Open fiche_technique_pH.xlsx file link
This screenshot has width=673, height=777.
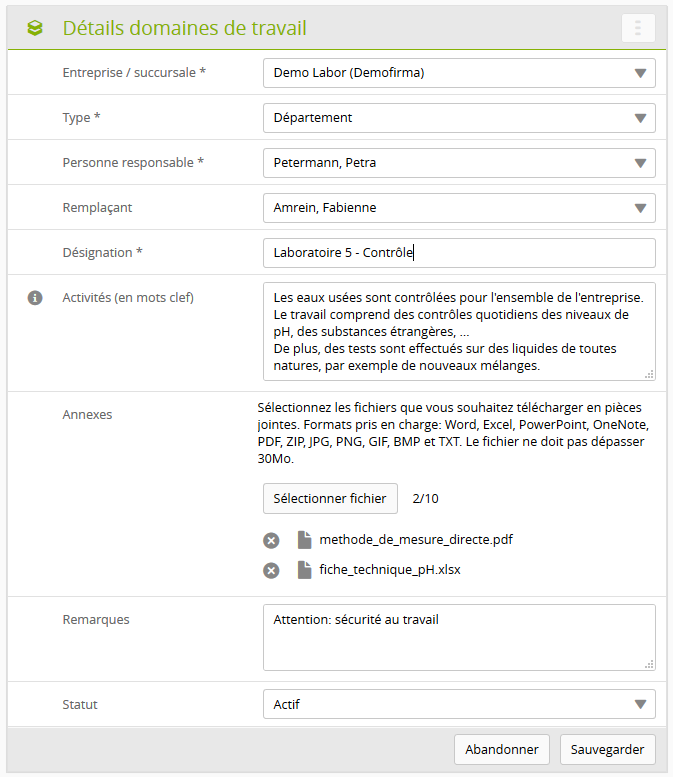tap(390, 571)
